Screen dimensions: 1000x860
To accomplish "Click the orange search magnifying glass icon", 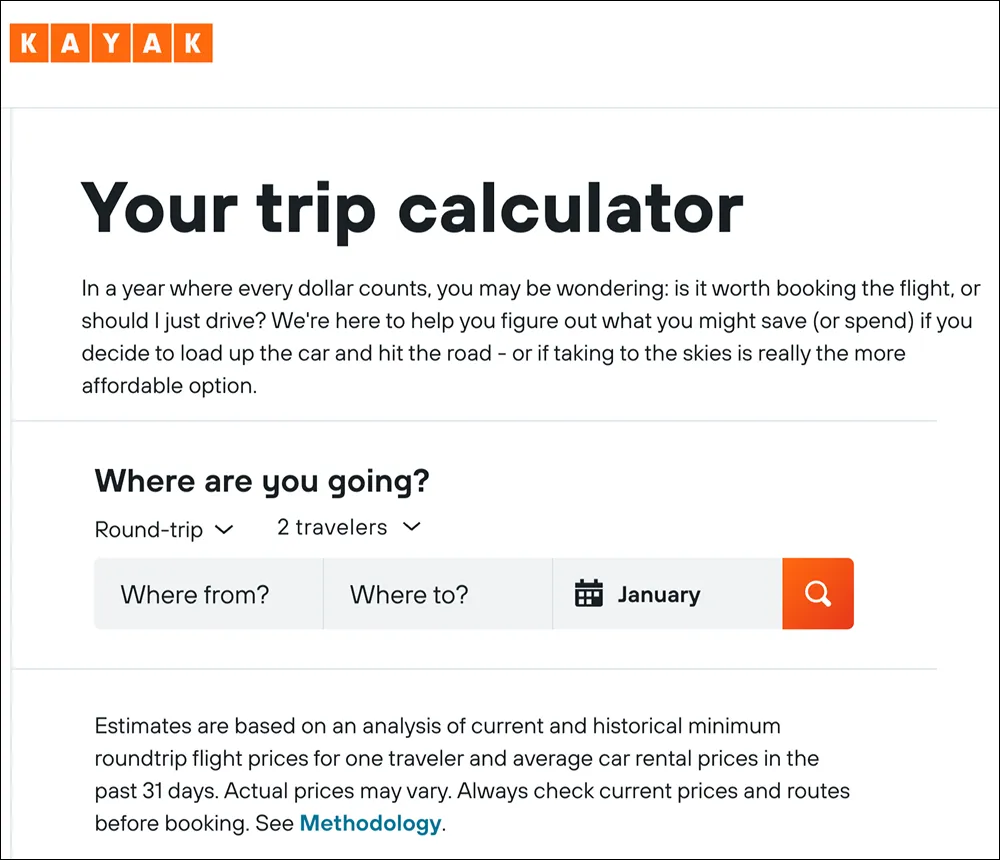I will click(818, 593).
